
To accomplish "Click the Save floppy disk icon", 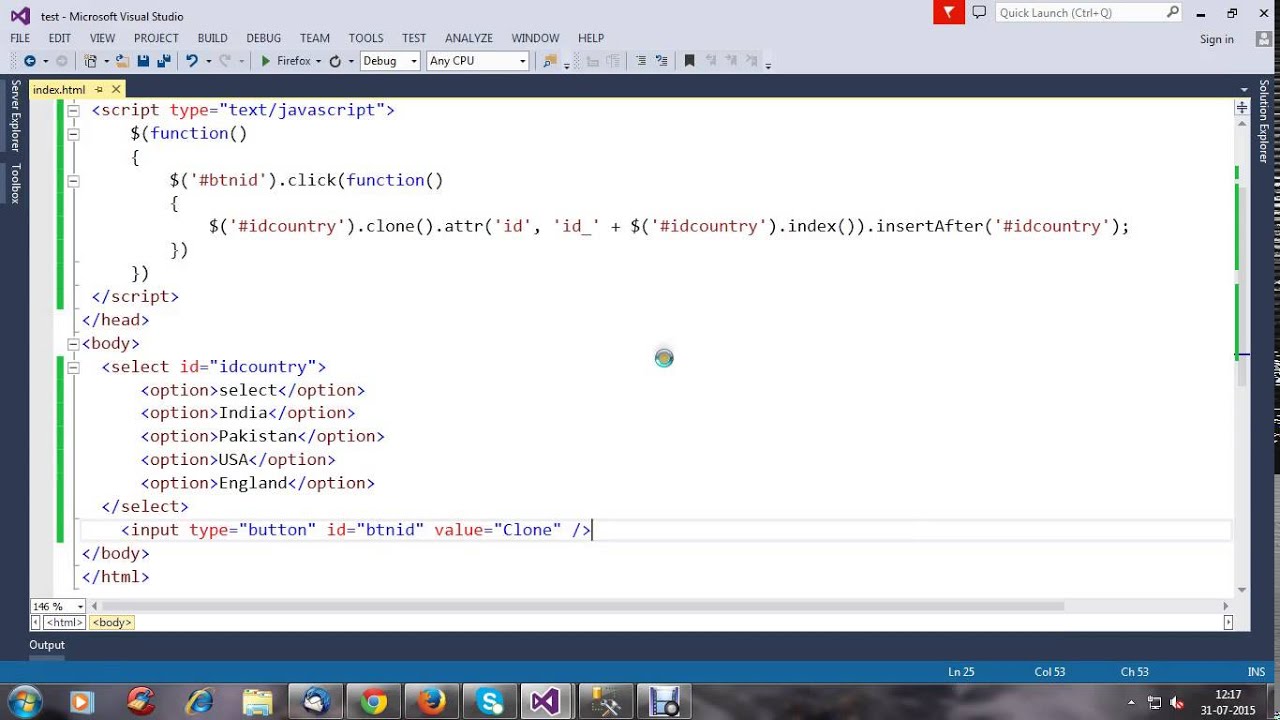I will pos(143,61).
